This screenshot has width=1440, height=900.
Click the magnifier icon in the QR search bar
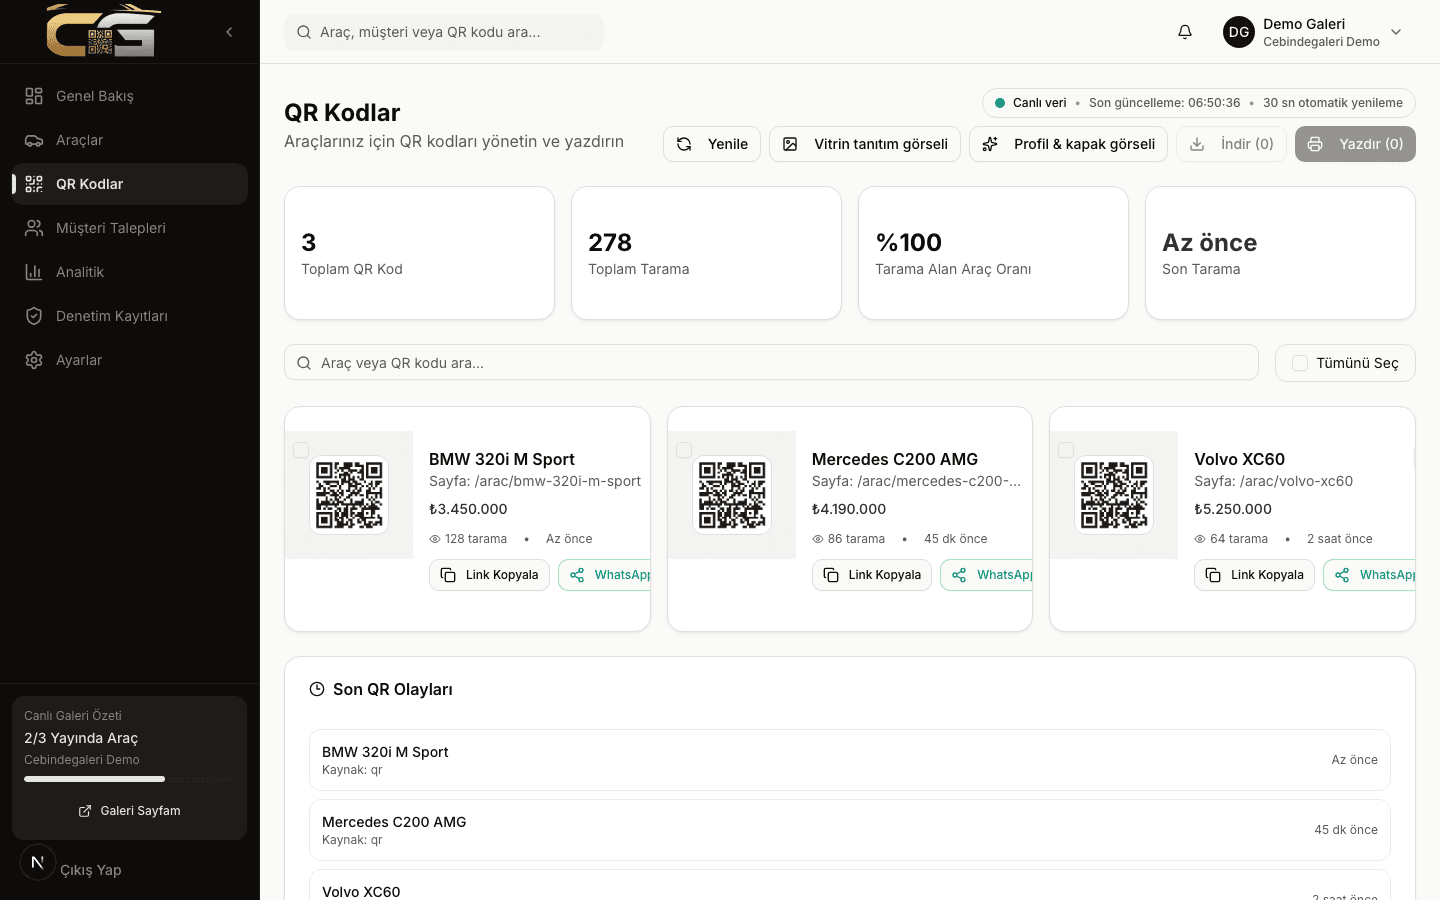coord(304,363)
